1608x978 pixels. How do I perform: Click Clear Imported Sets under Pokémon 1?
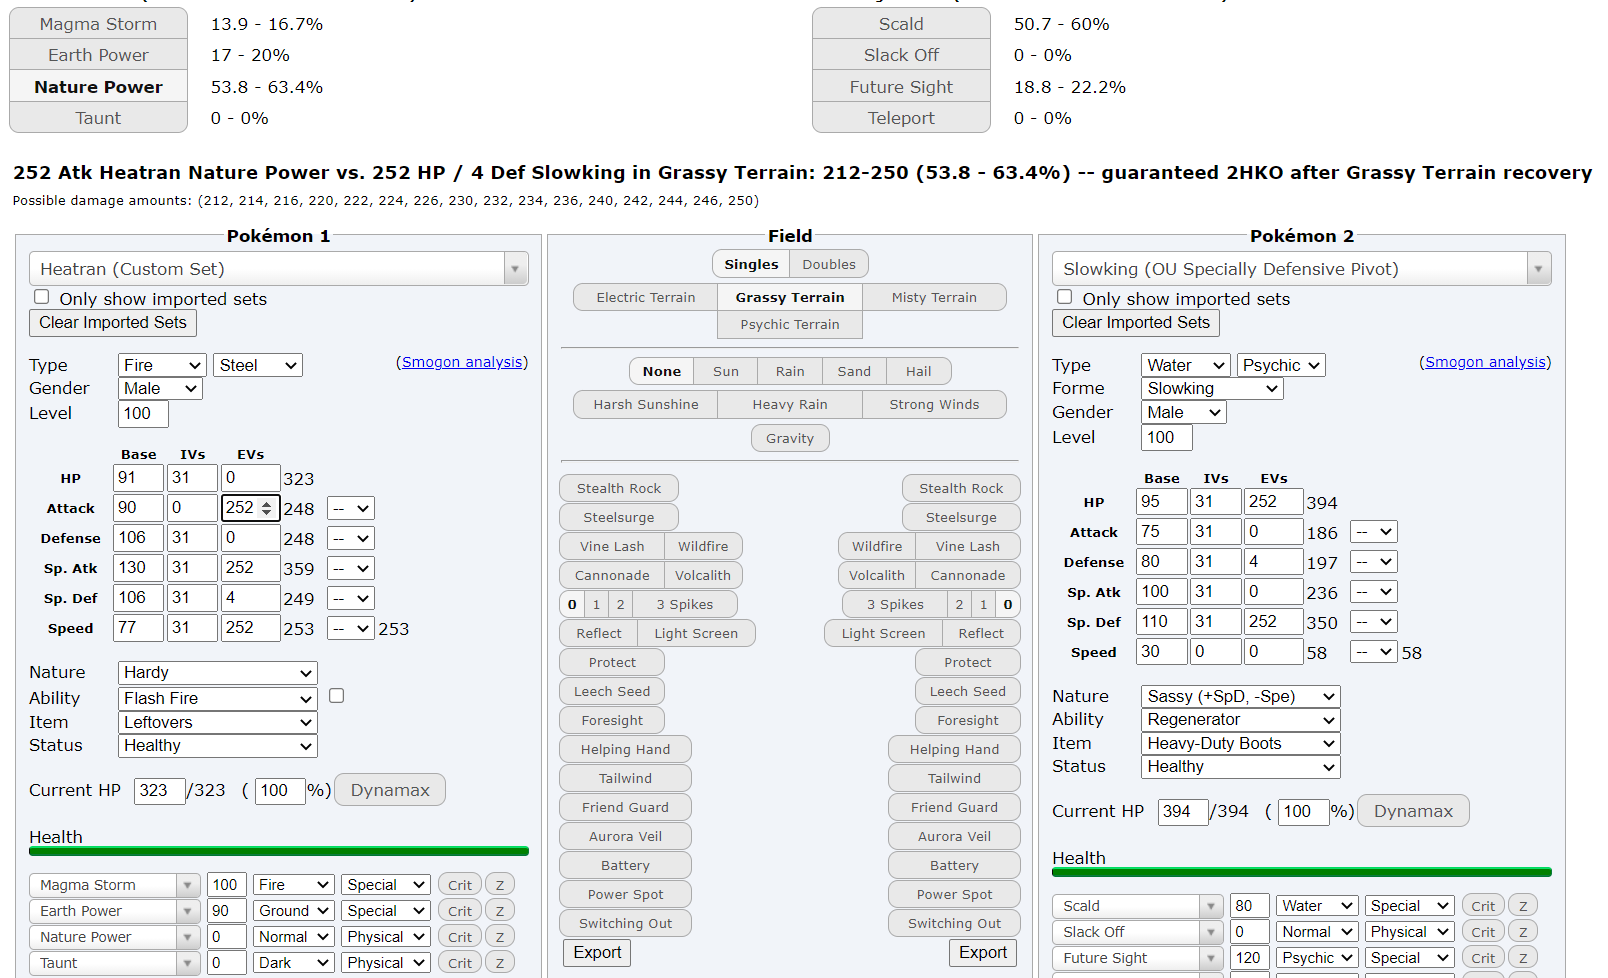pos(113,322)
